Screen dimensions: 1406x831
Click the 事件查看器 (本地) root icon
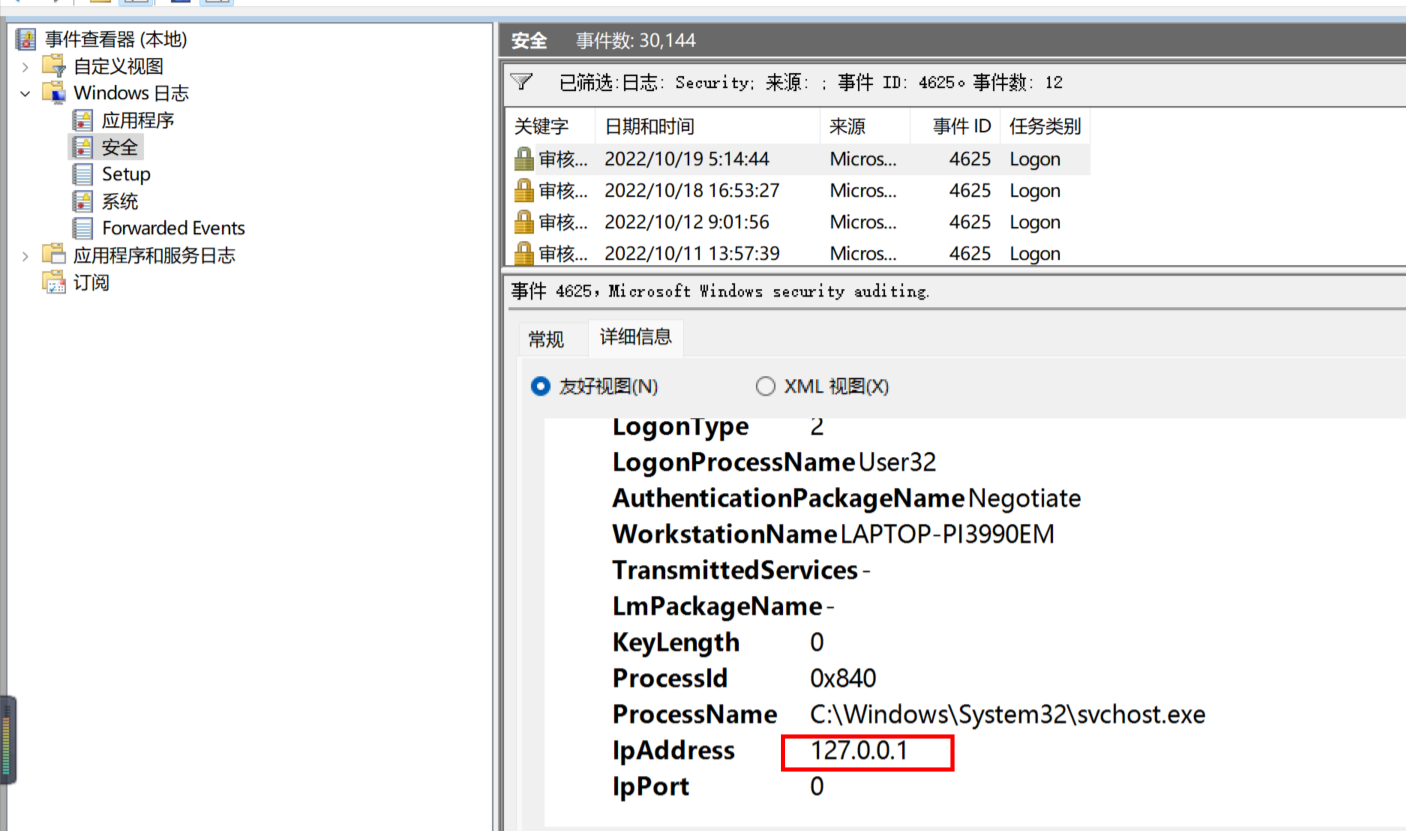[26, 40]
